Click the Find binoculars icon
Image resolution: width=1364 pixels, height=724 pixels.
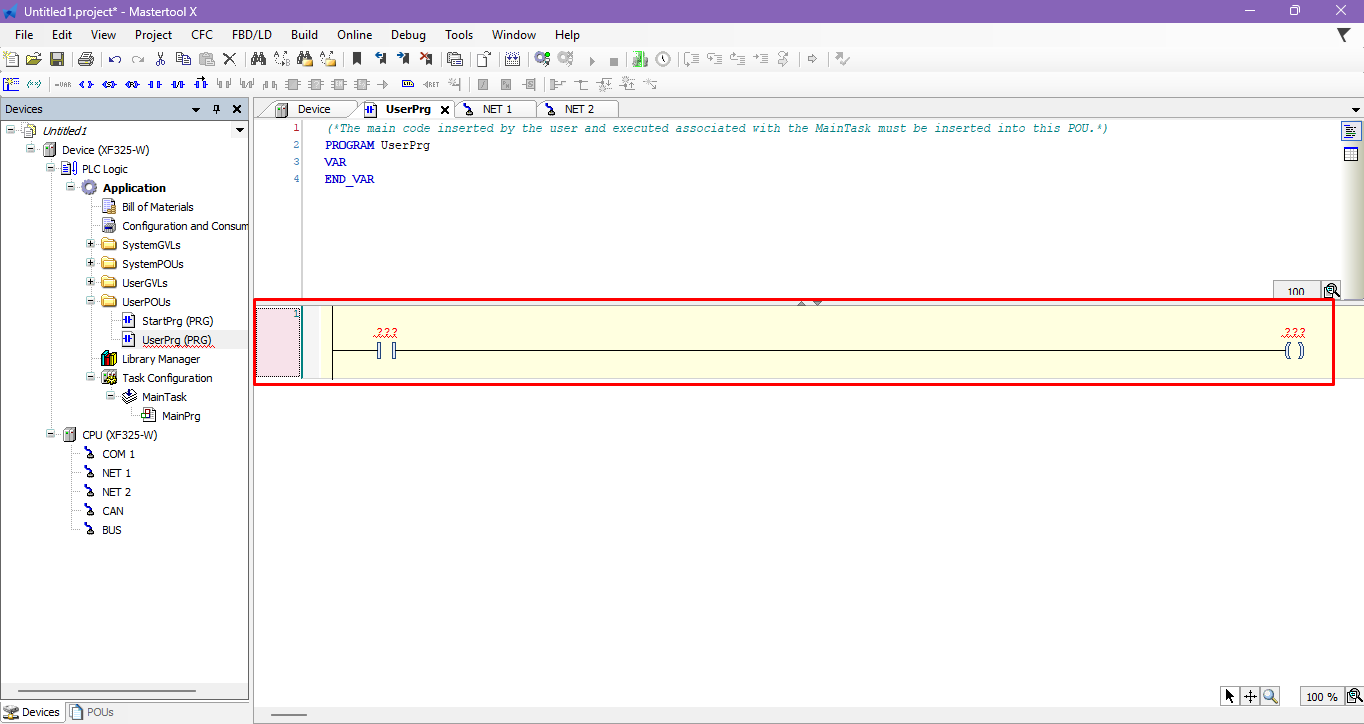tap(258, 60)
